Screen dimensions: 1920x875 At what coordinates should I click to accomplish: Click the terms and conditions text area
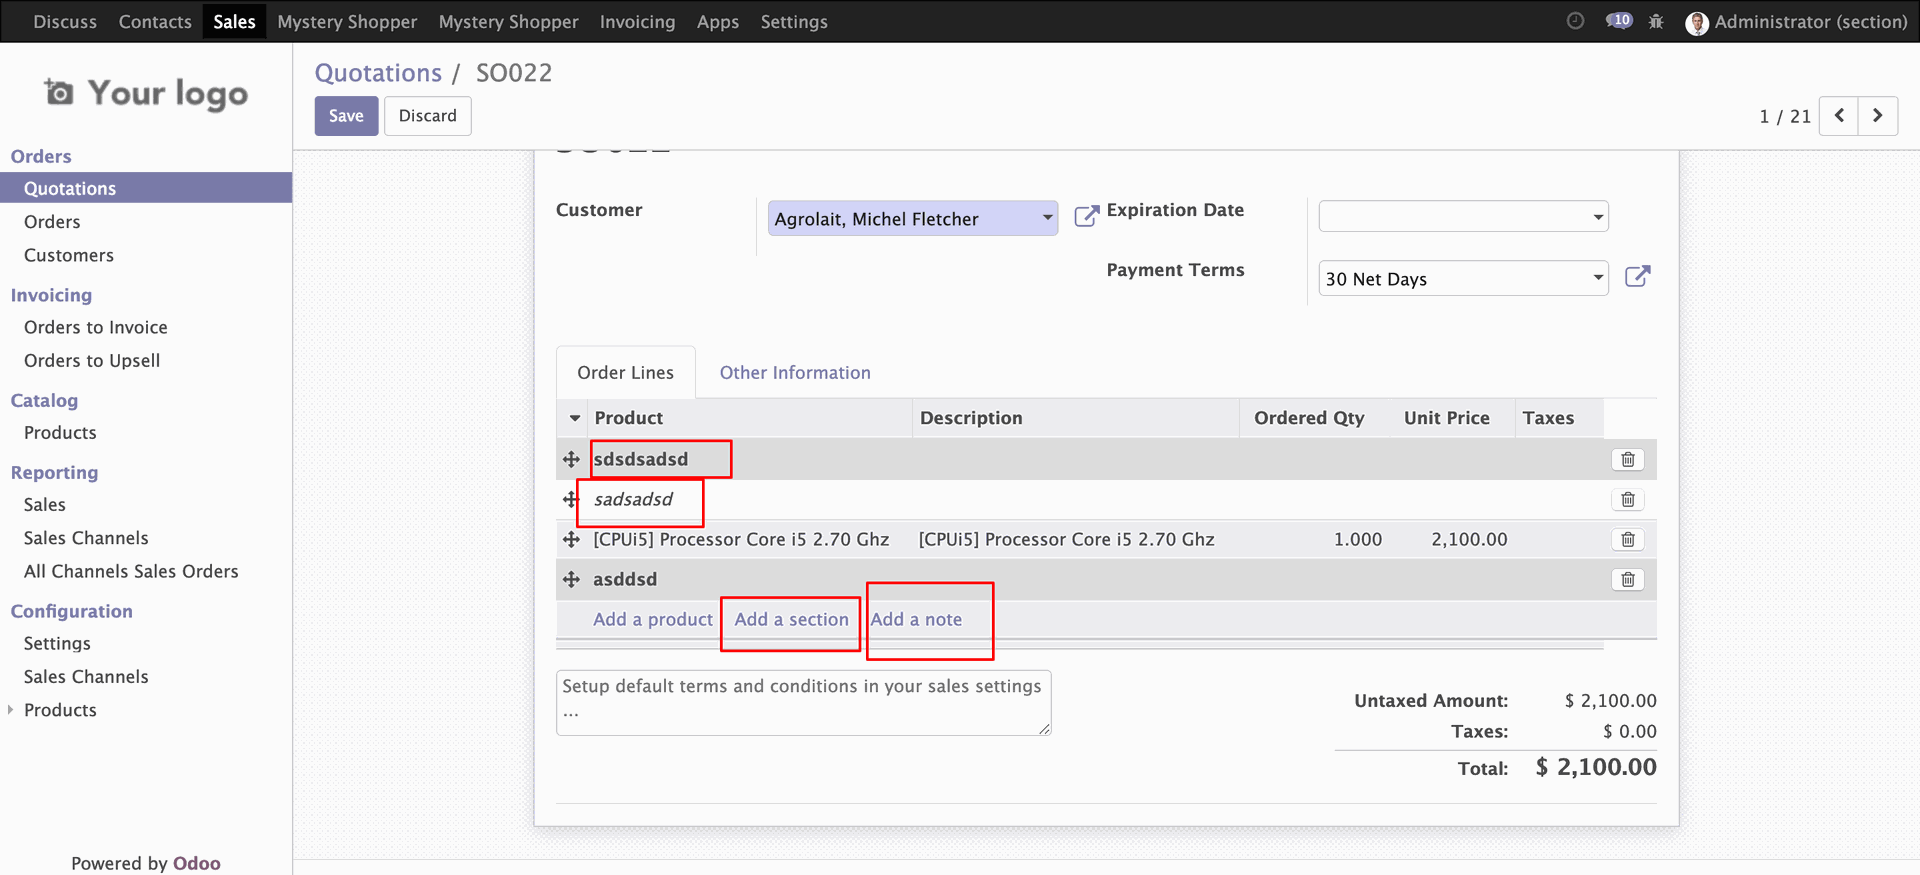pos(803,702)
